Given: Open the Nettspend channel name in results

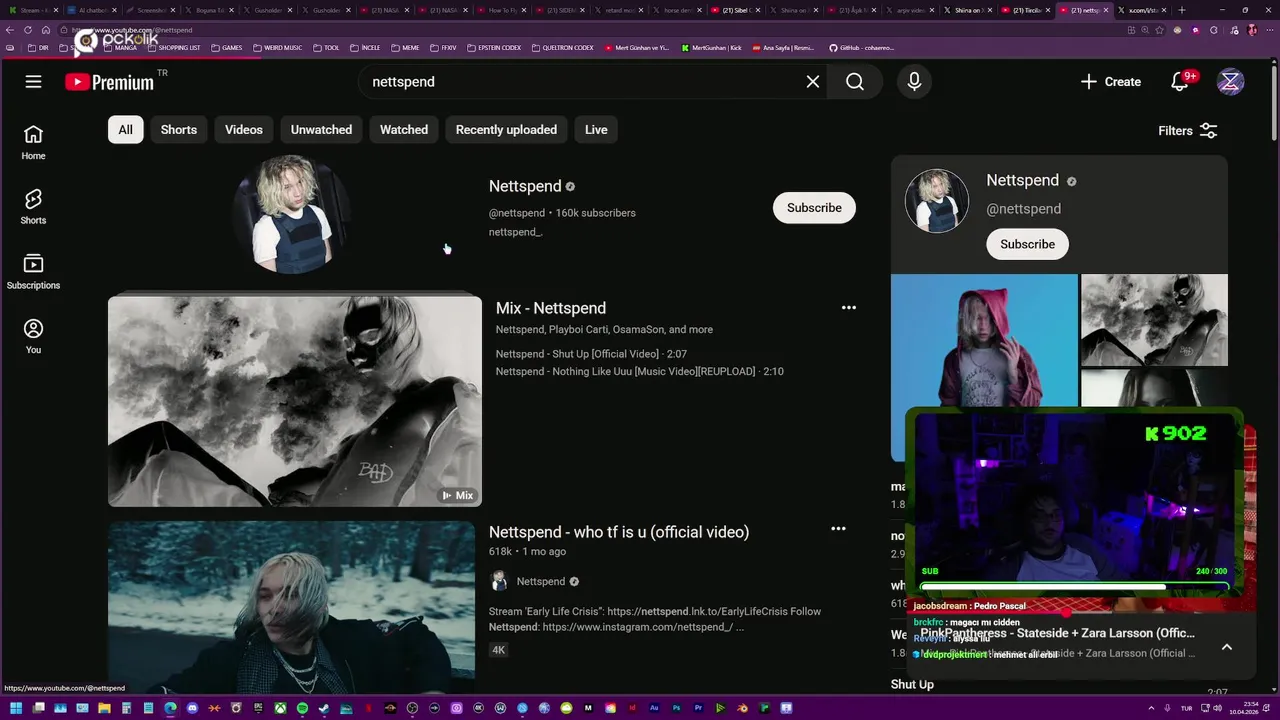Looking at the screenshot, I should point(525,186).
